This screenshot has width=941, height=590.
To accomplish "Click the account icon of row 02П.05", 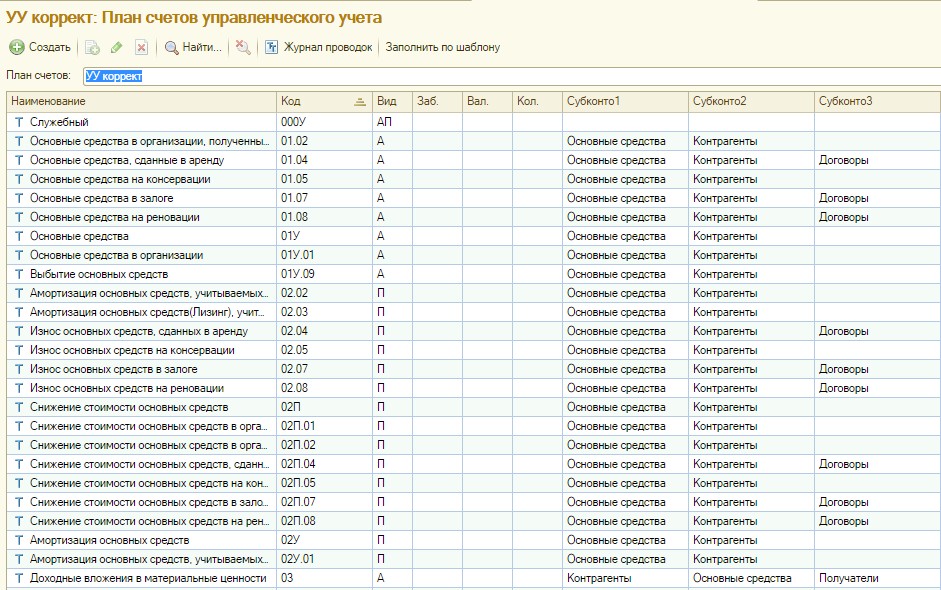I will point(19,483).
